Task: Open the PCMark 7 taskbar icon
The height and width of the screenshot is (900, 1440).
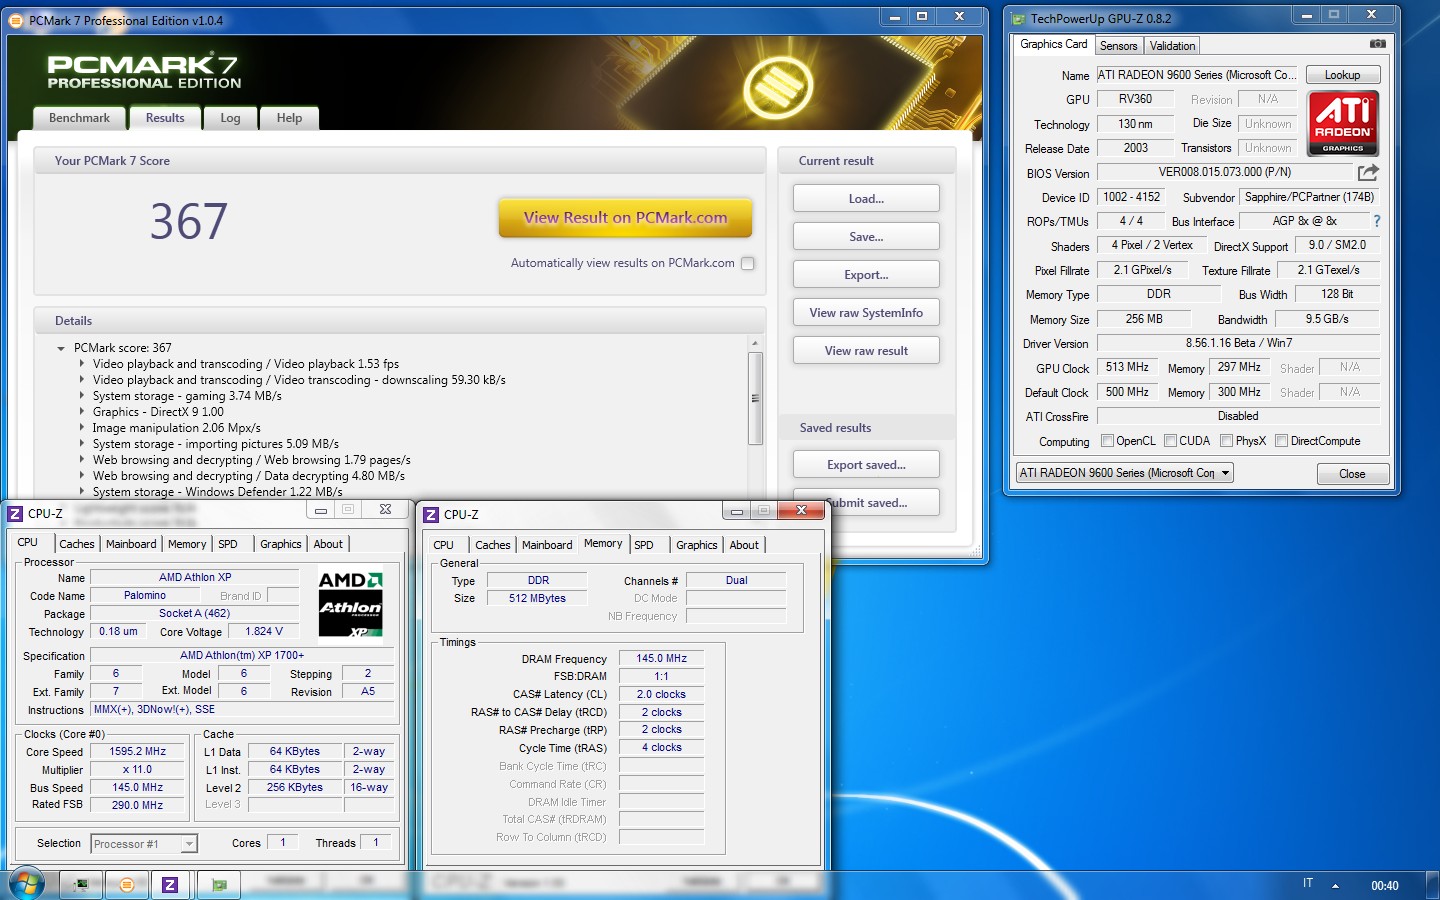Action: (126, 884)
